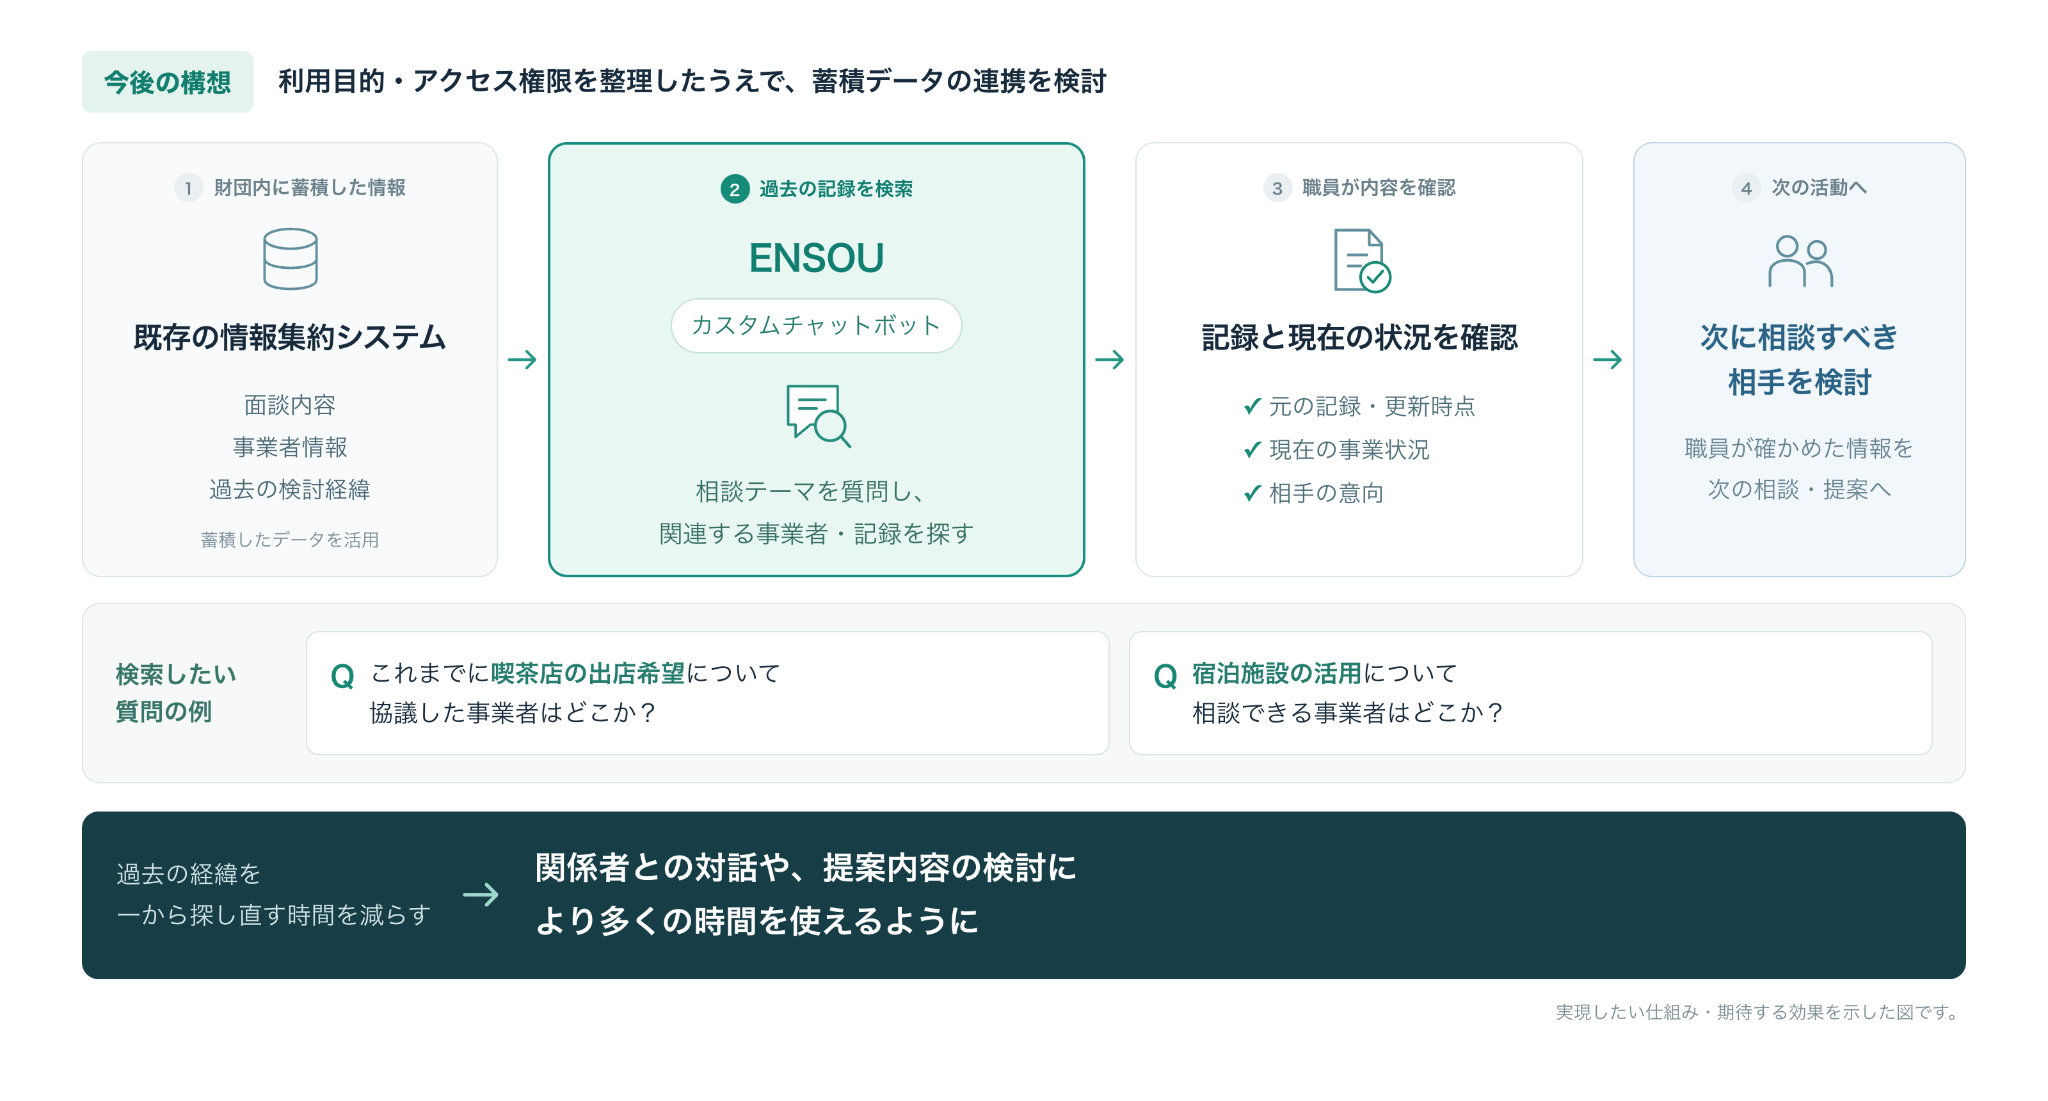Click the 職員が内容を確認 step label
This screenshot has width=2048, height=1101.
(x=1379, y=188)
